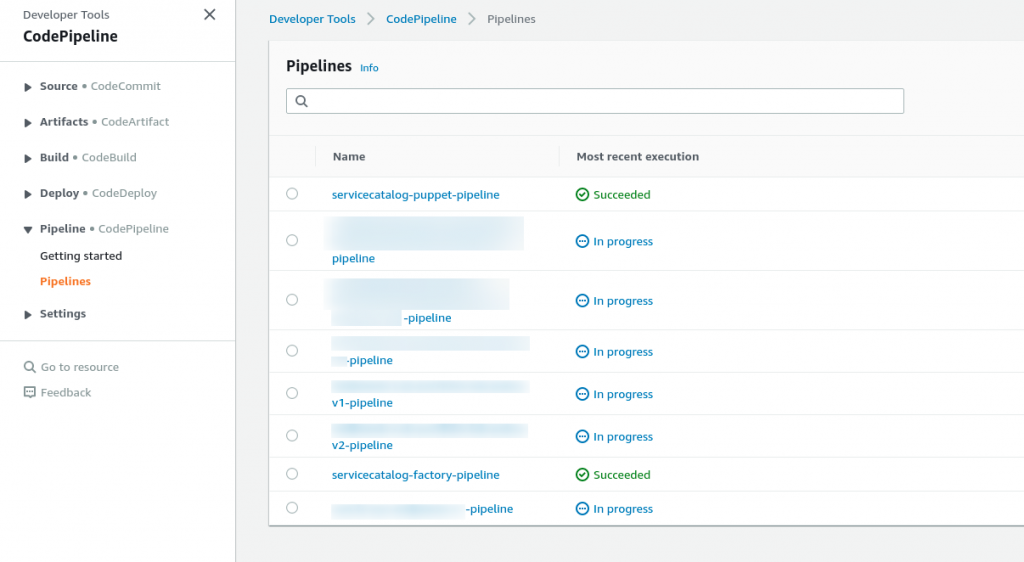Click Succeeded status of servicecatalog-puppet-pipeline
This screenshot has height=562, width=1024.
pyautogui.click(x=613, y=195)
